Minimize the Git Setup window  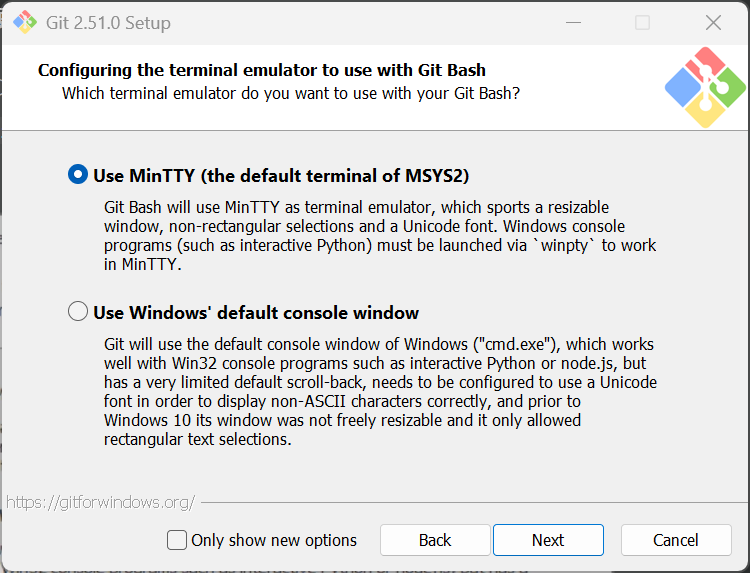pyautogui.click(x=572, y=22)
